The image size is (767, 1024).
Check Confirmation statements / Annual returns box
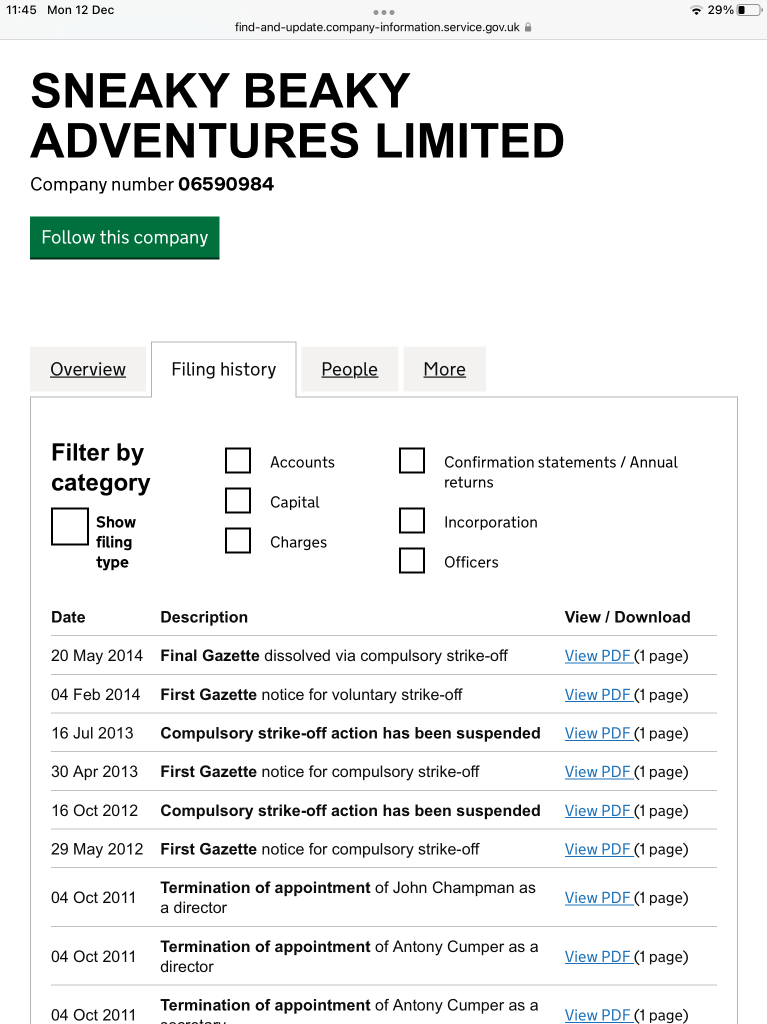(x=412, y=461)
